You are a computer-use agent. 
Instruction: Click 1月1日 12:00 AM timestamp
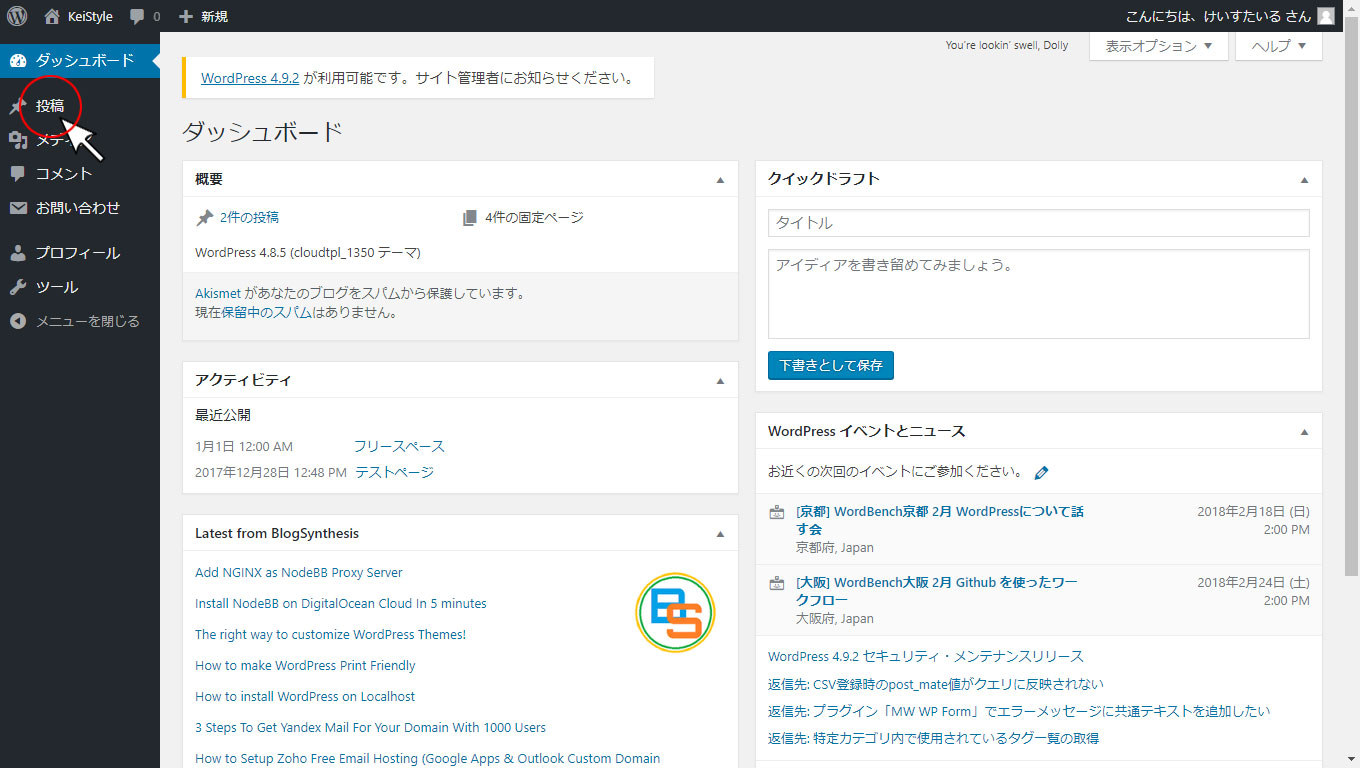244,446
